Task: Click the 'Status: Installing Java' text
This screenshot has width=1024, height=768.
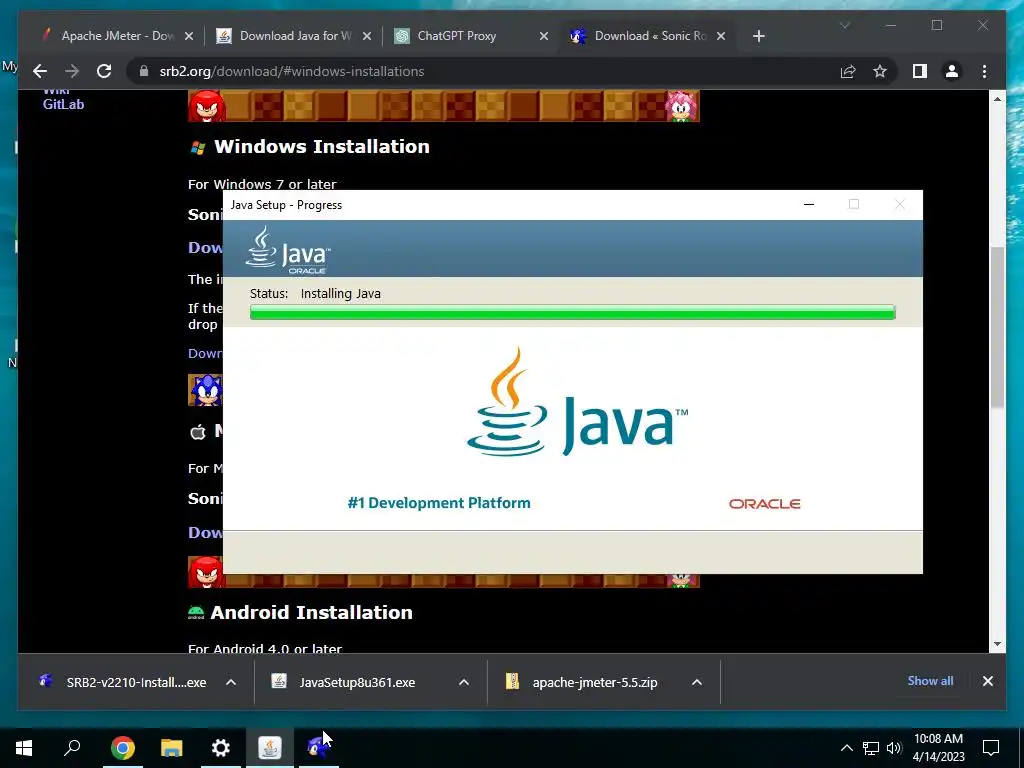Action: coord(315,294)
